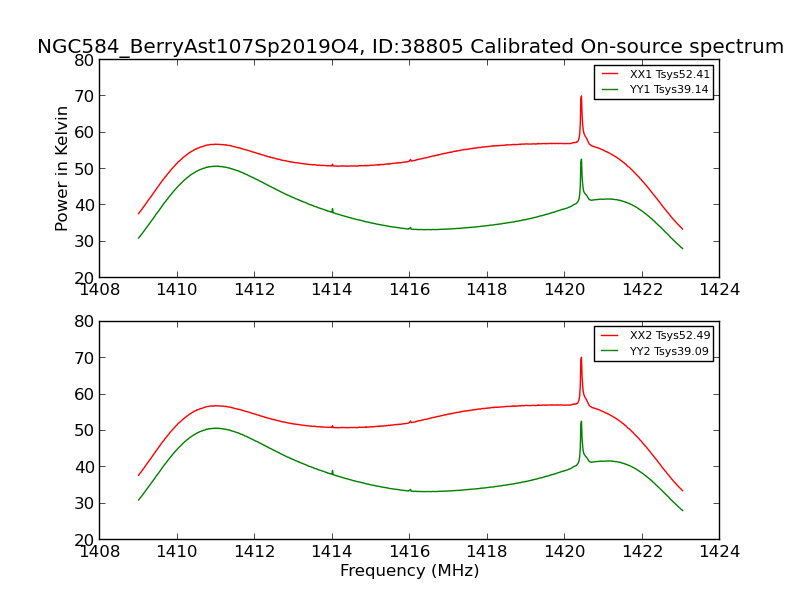800x600 pixels.
Task: Click the 70 y-axis tick on the top plot
Action: point(84,96)
